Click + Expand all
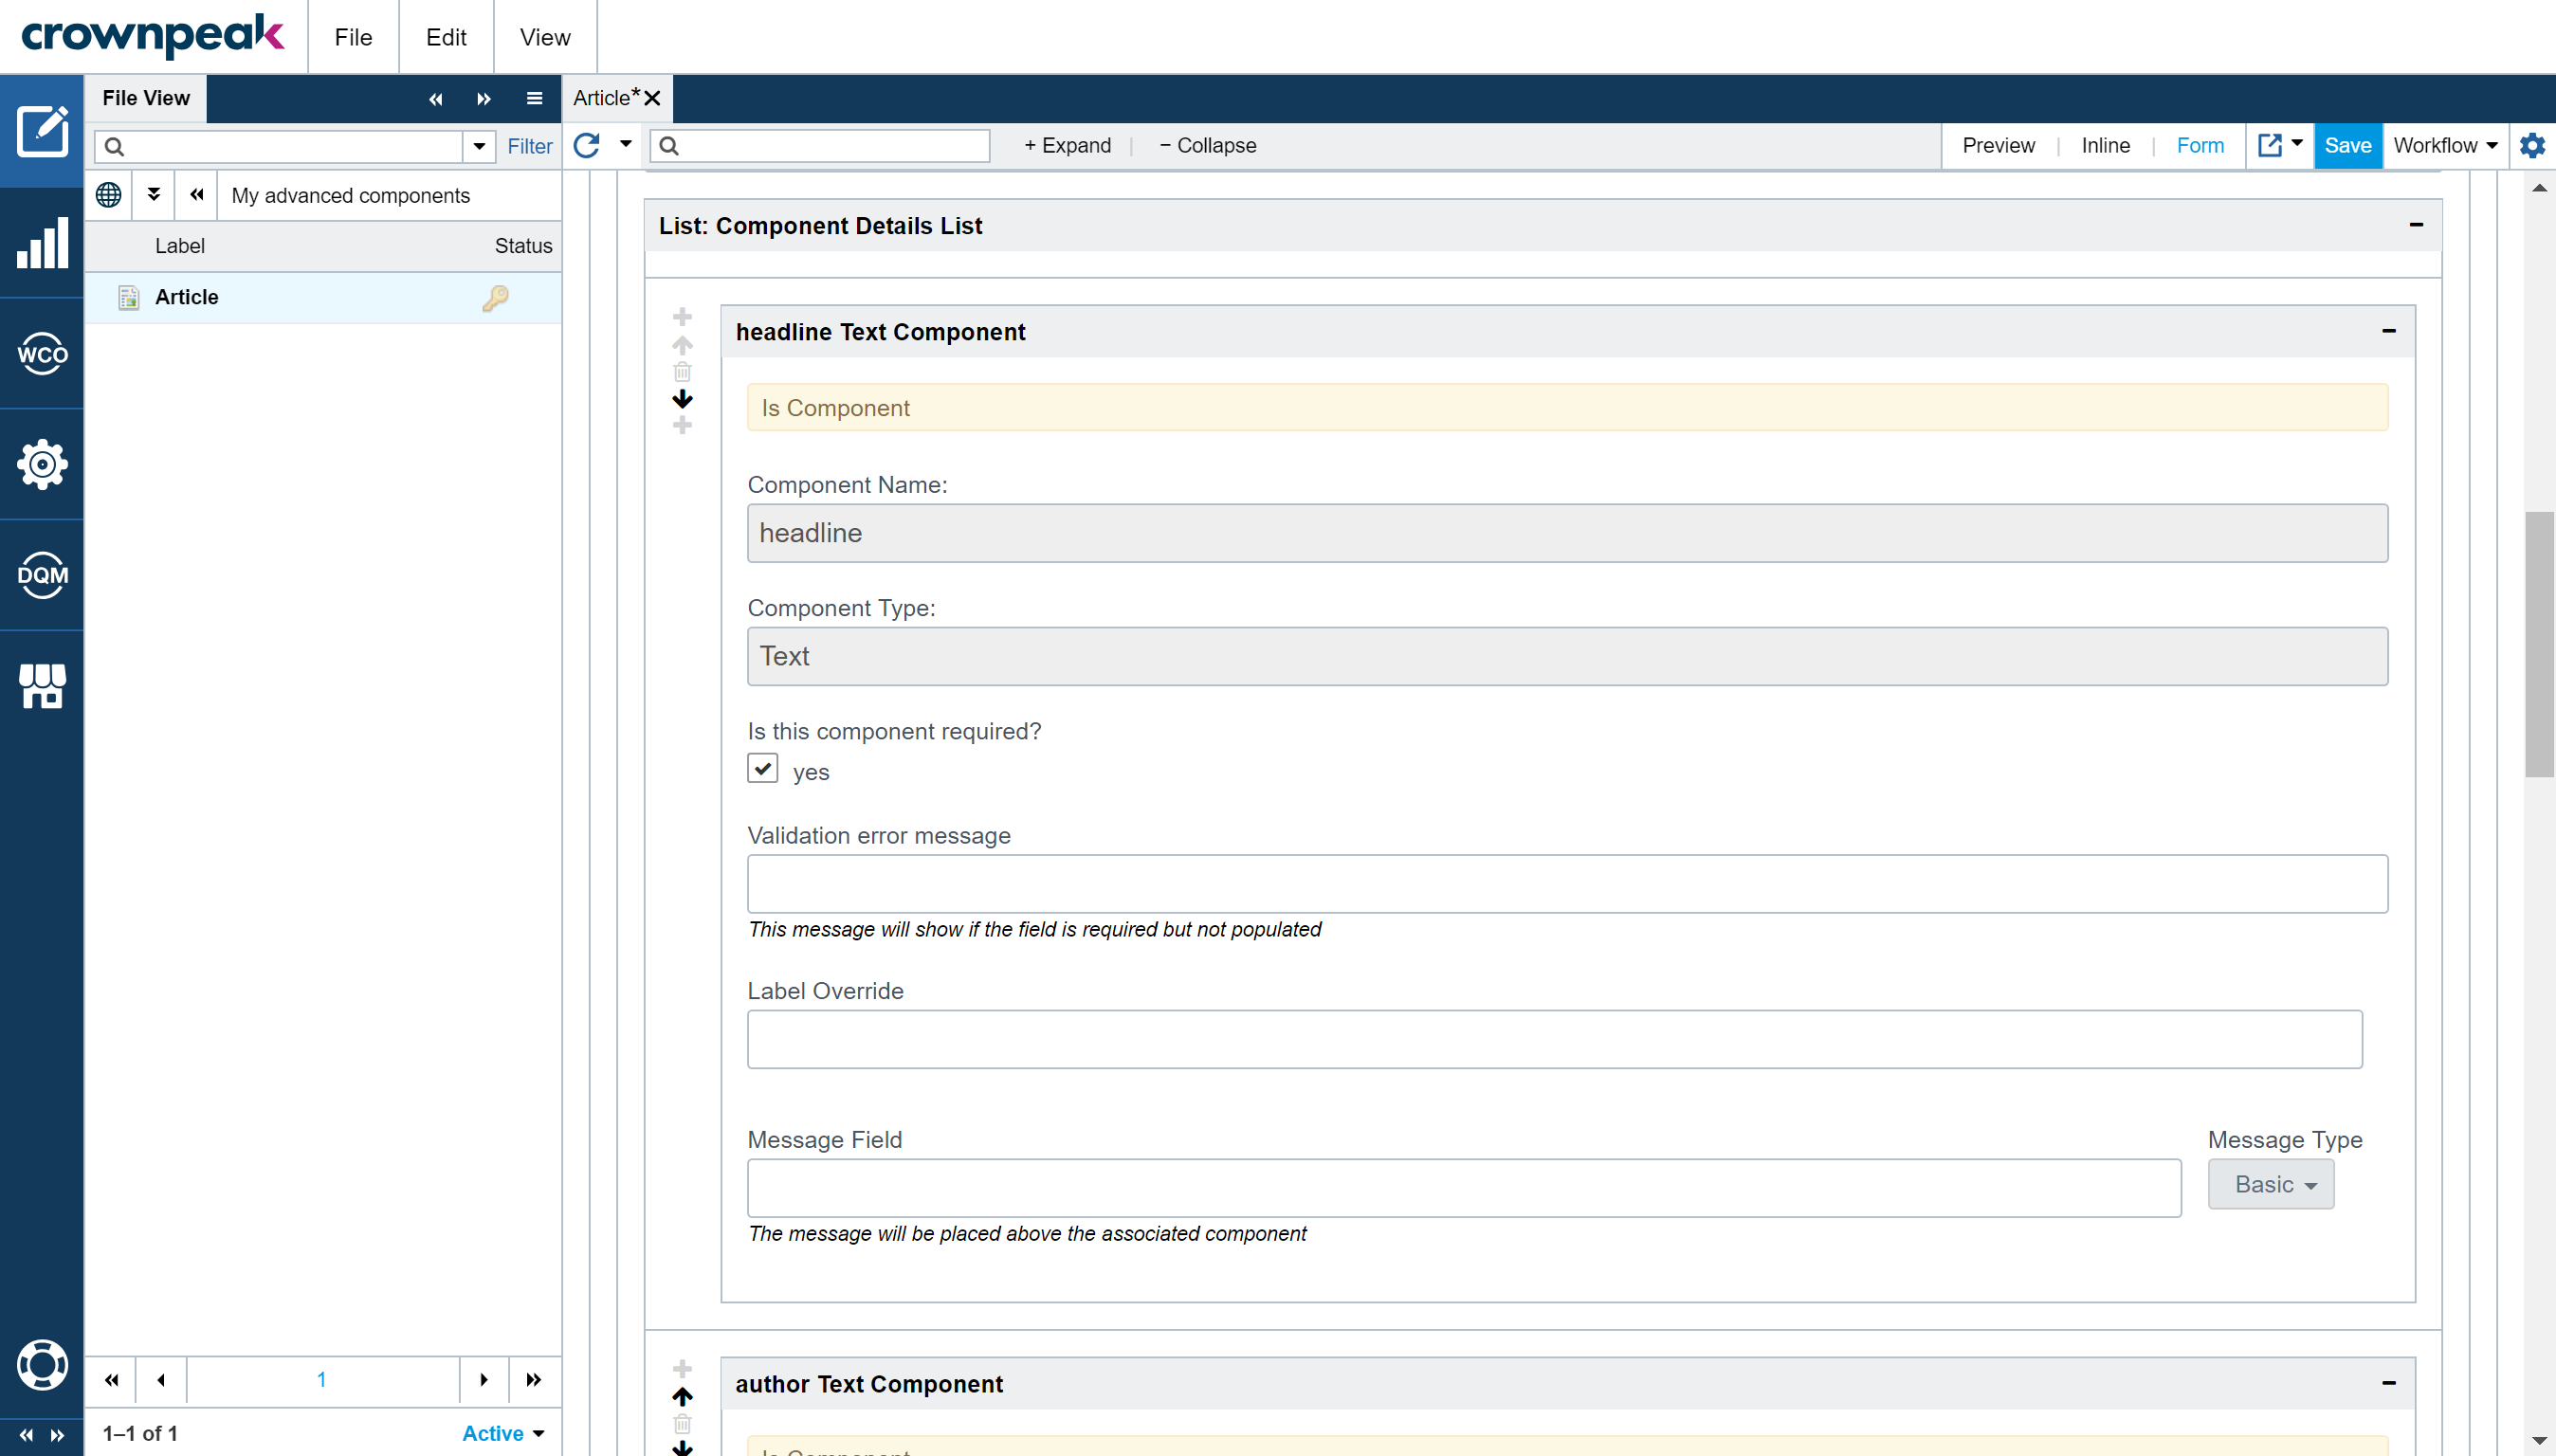 pos(1067,146)
